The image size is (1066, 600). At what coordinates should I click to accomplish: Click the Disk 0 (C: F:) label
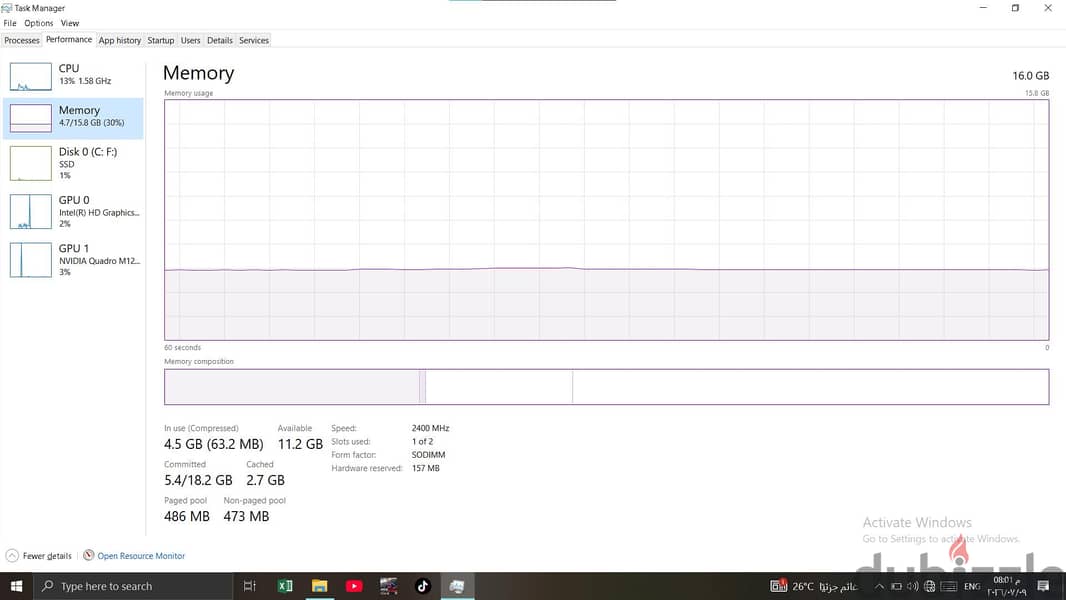(x=88, y=152)
